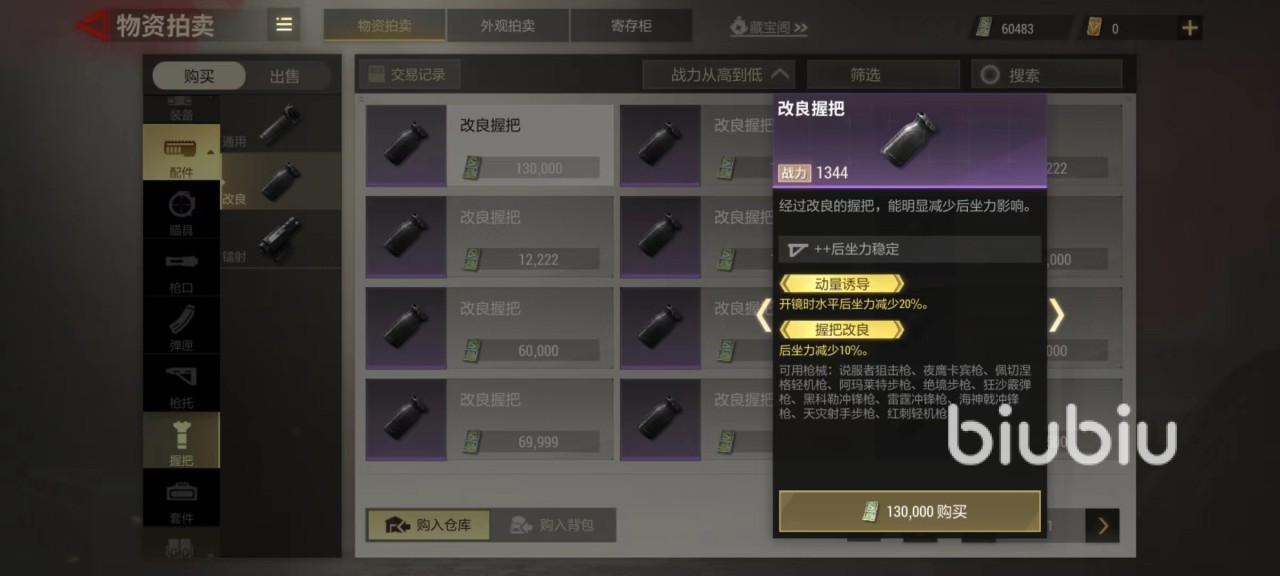This screenshot has height=576, width=1280.
Task: Switch to the 外观拍卖 tab
Action: point(508,26)
